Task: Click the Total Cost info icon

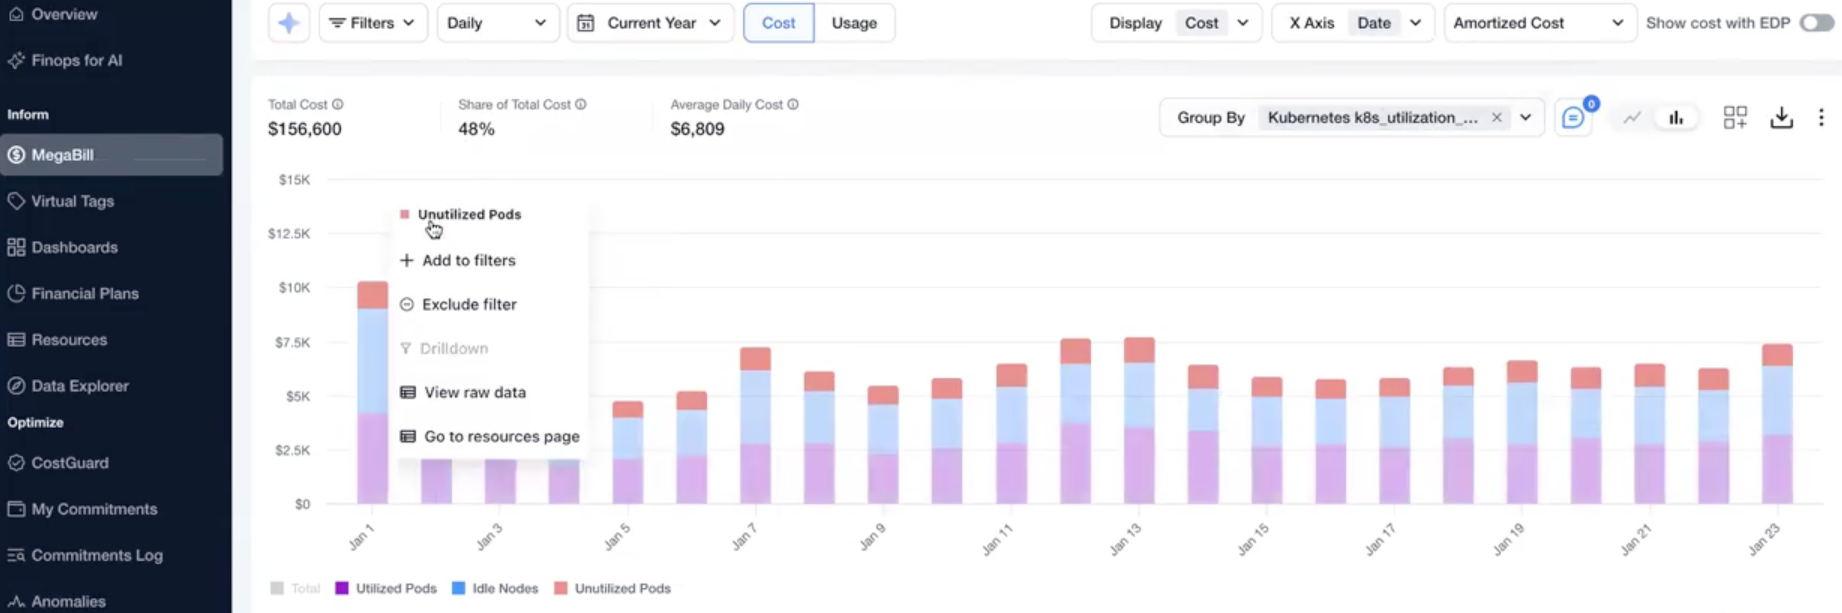Action: pyautogui.click(x=338, y=104)
